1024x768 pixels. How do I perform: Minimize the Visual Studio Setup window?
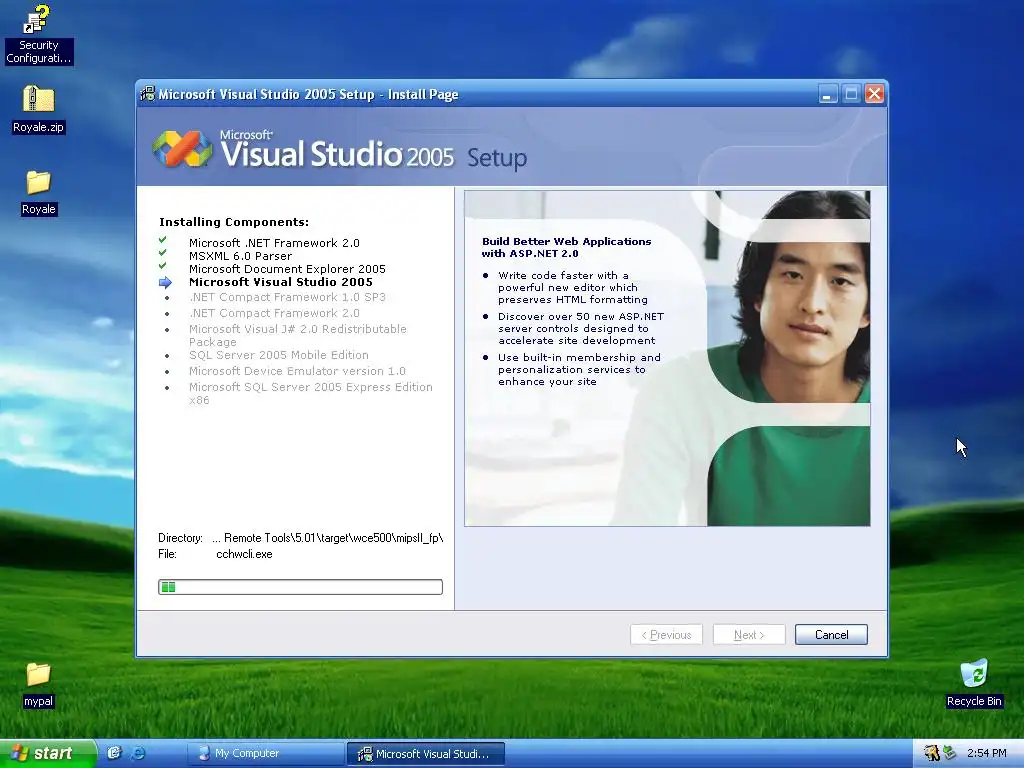[x=827, y=94]
